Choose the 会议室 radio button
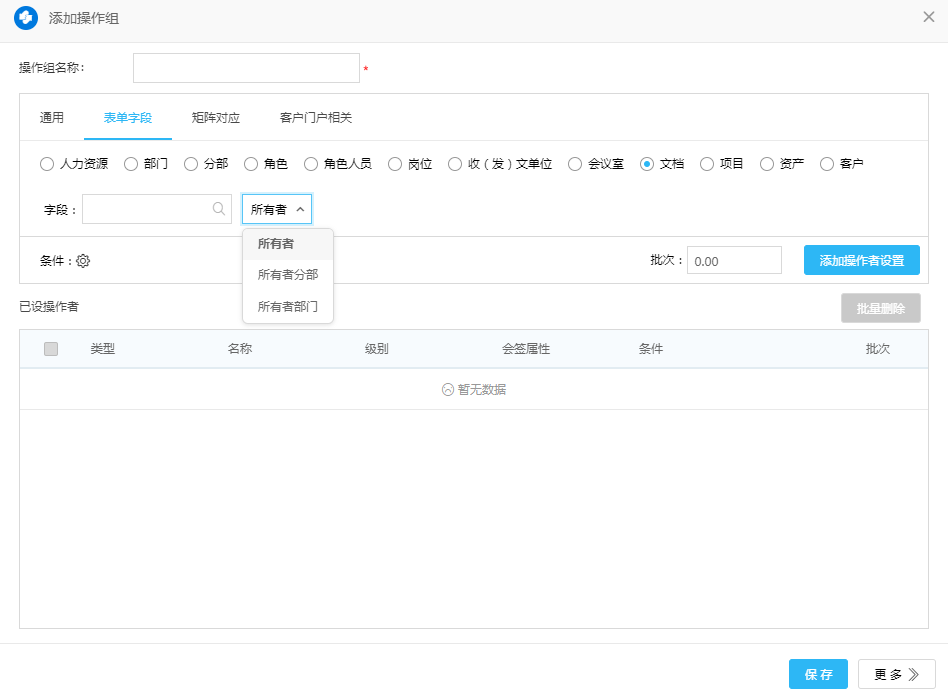Image resolution: width=948 pixels, height=696 pixels. (x=575, y=164)
